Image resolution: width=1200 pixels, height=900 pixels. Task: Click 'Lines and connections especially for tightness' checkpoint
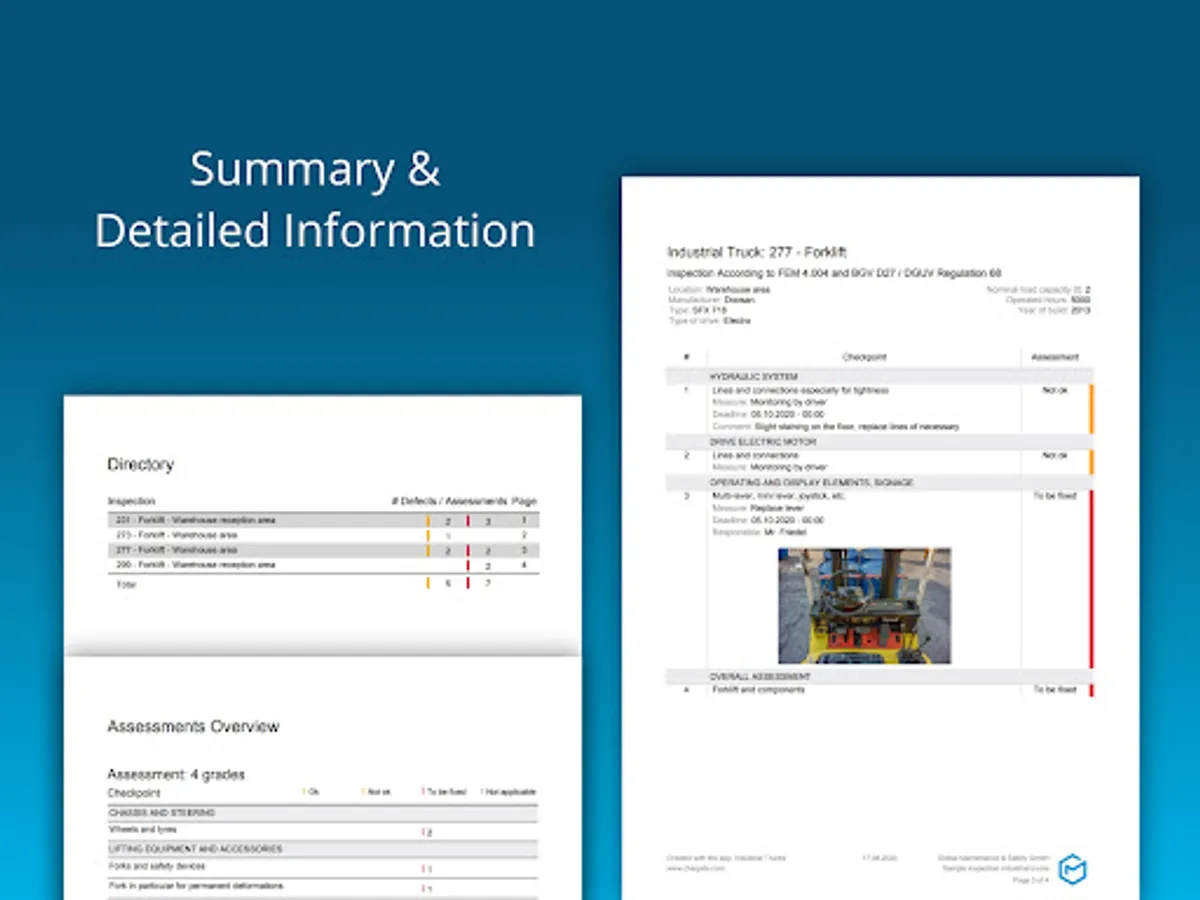(800, 390)
